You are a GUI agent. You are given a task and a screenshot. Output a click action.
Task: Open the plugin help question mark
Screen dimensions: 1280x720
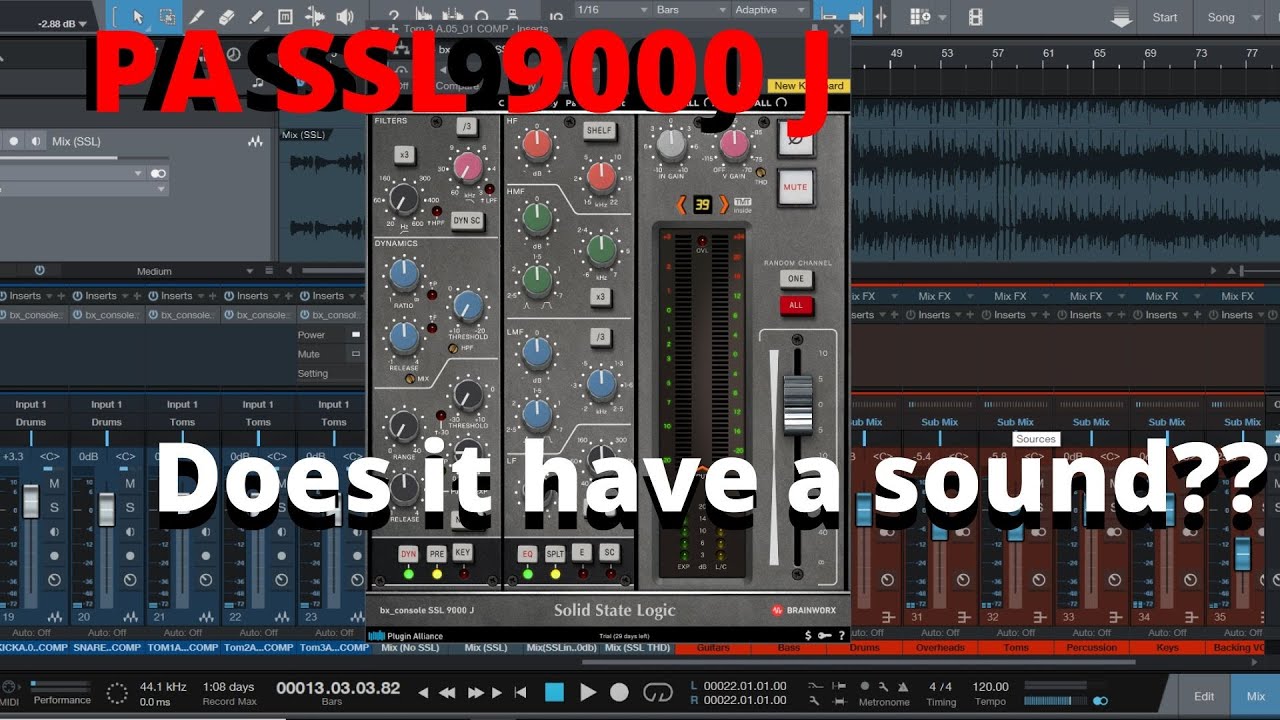coord(842,635)
